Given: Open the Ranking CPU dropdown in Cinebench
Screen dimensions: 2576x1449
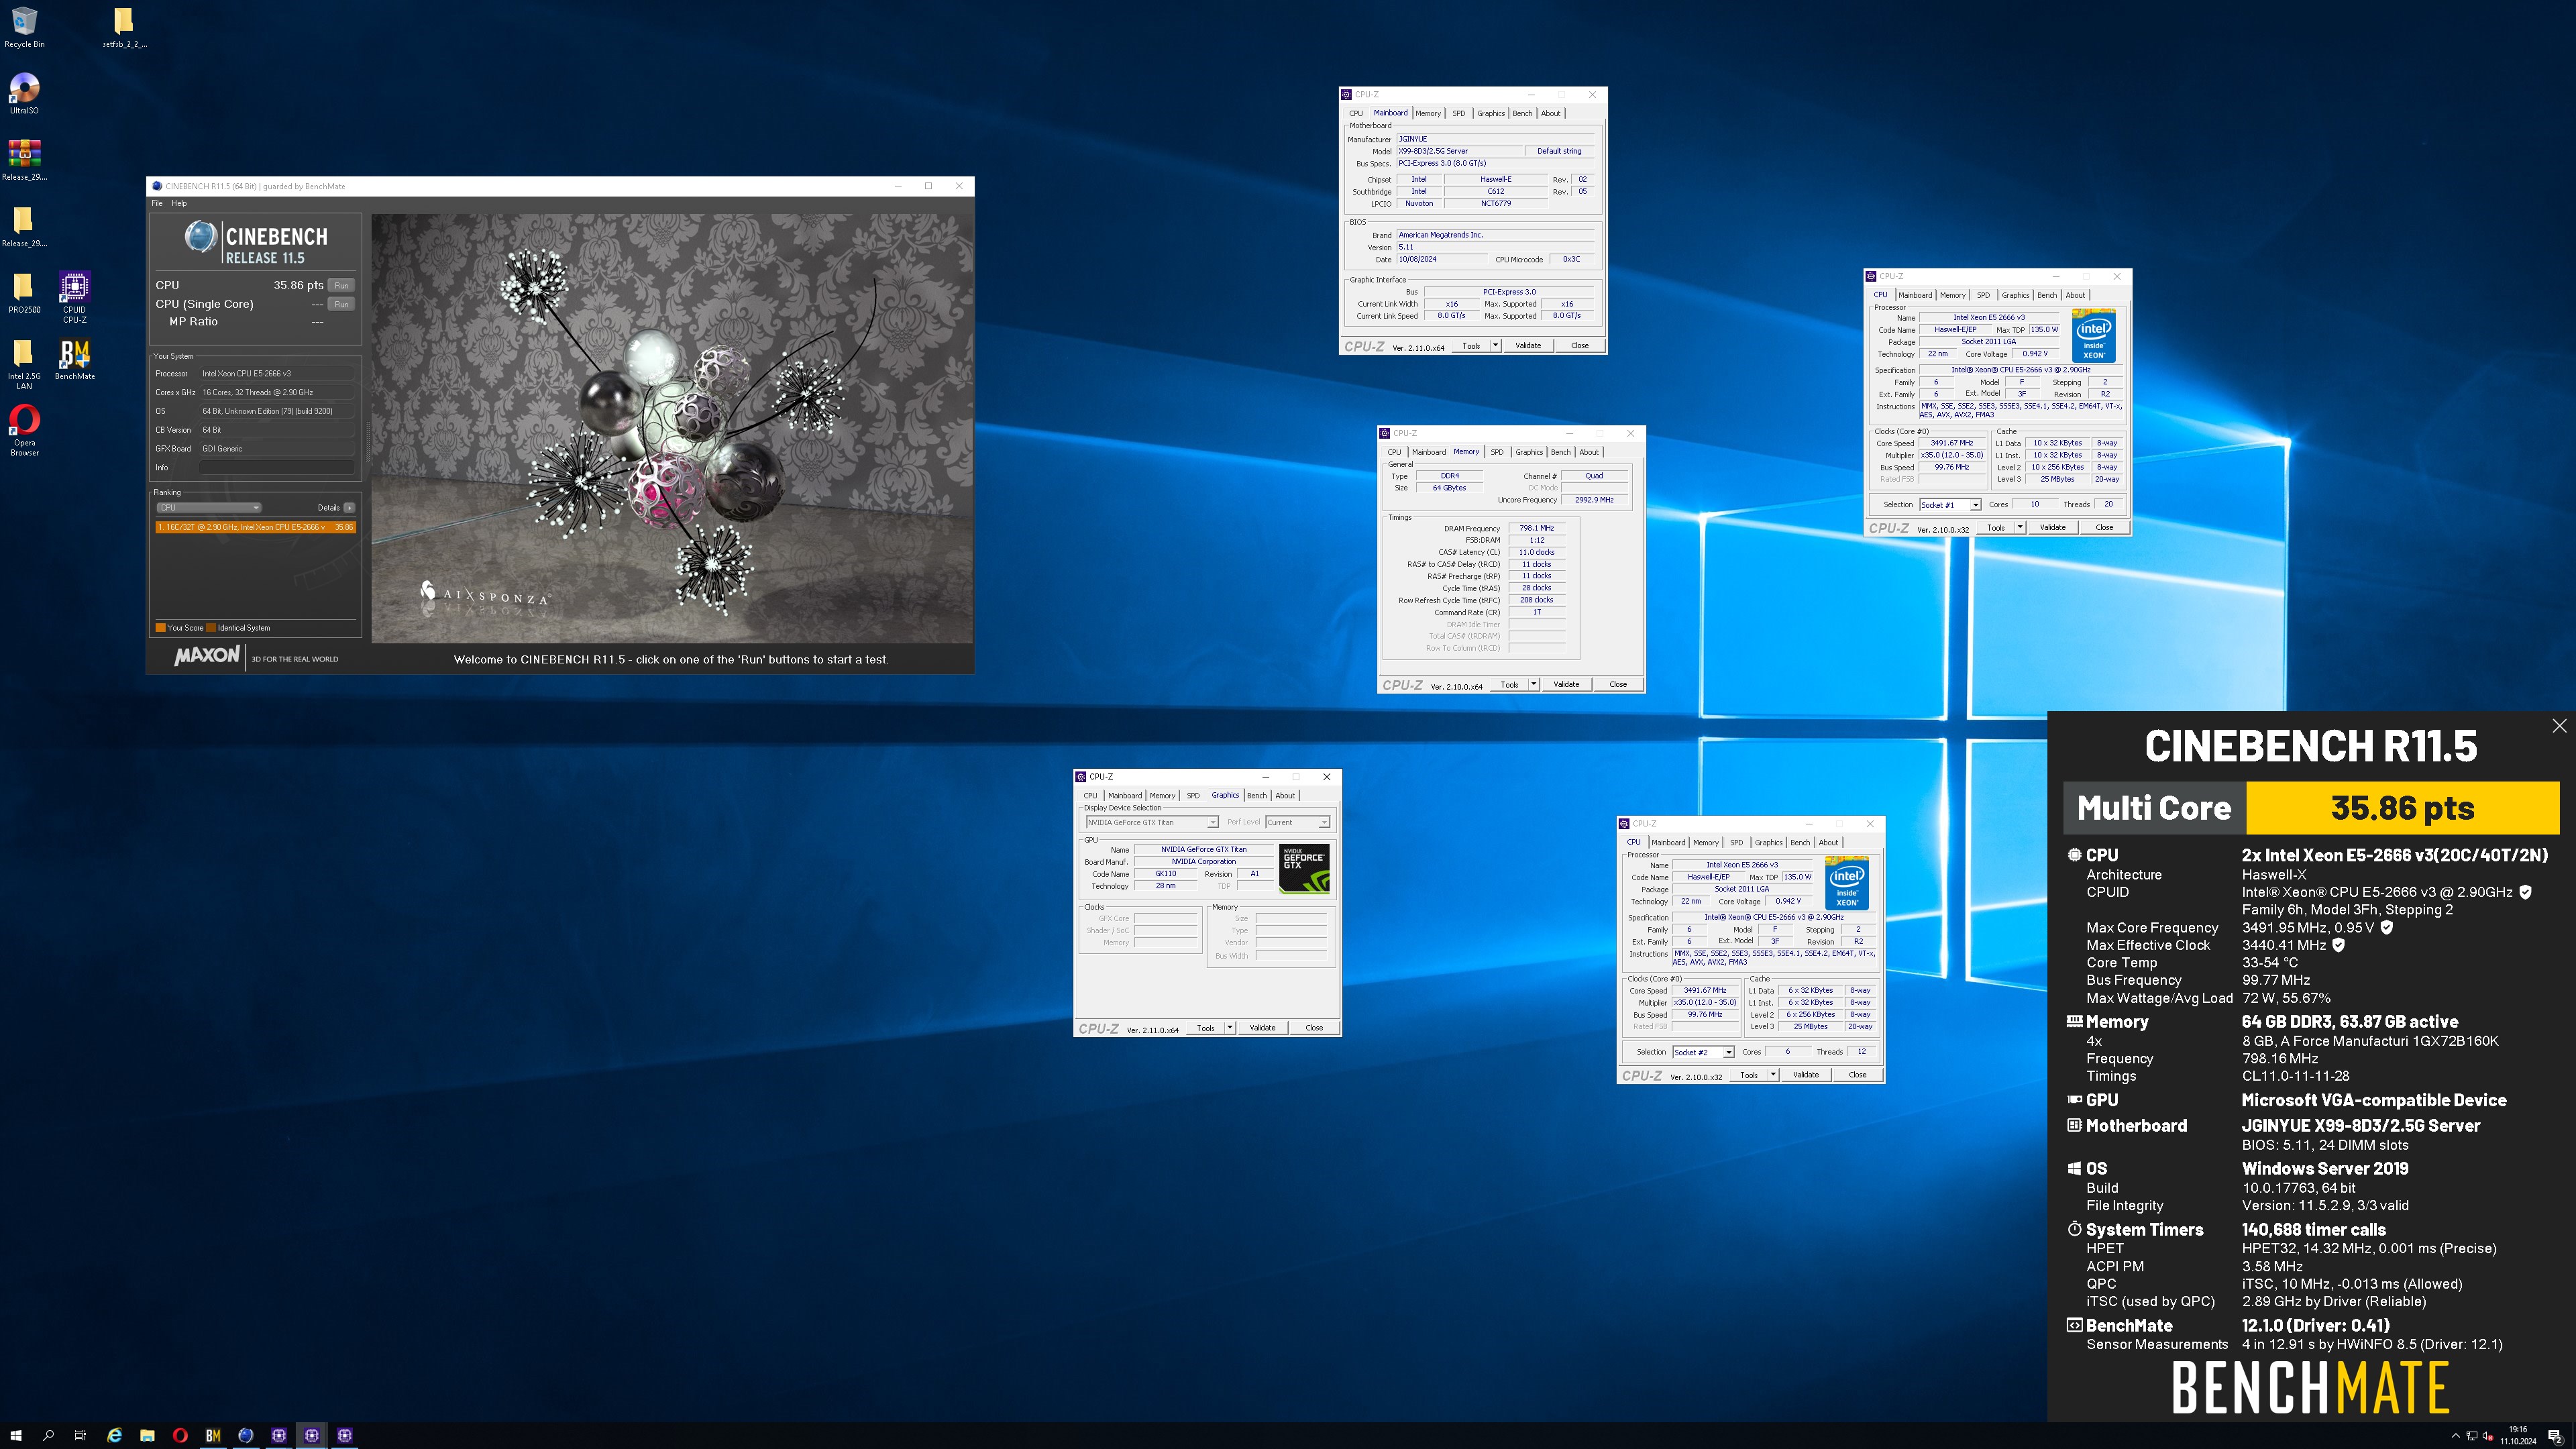Looking at the screenshot, I should 208,507.
